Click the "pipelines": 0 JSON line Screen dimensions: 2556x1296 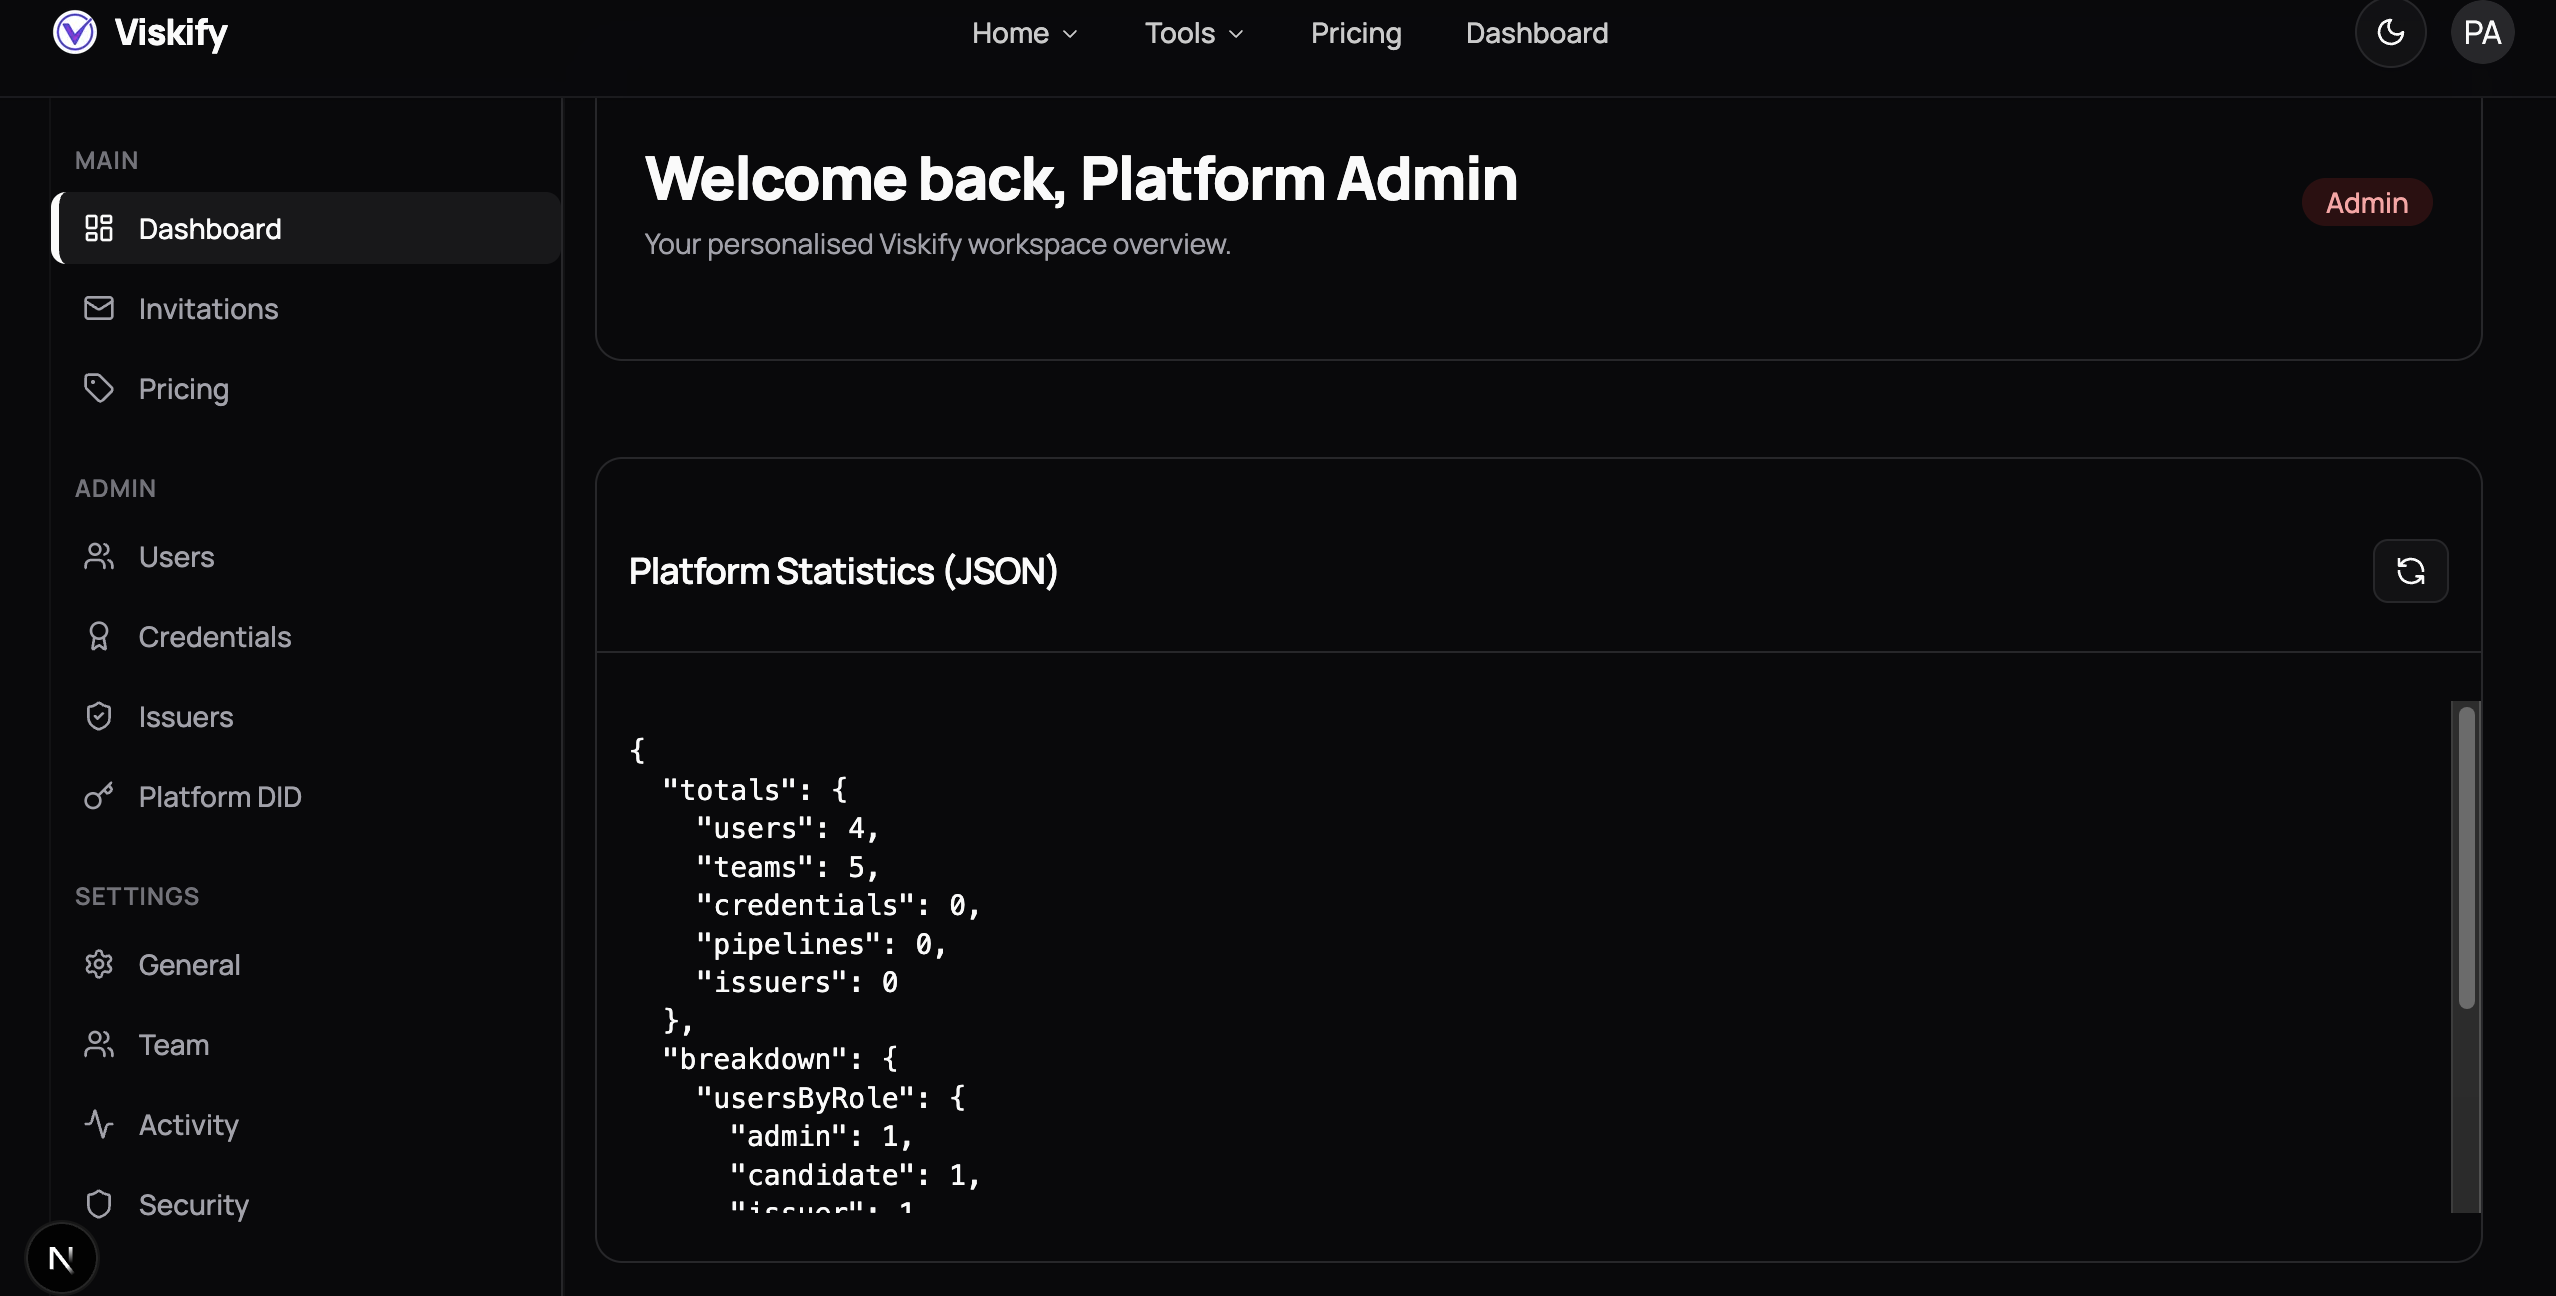click(821, 943)
